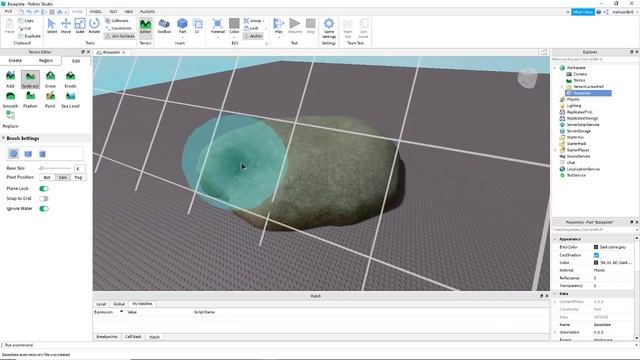Click the Play test button
Screen dimensions: 640x360
pos(278,27)
